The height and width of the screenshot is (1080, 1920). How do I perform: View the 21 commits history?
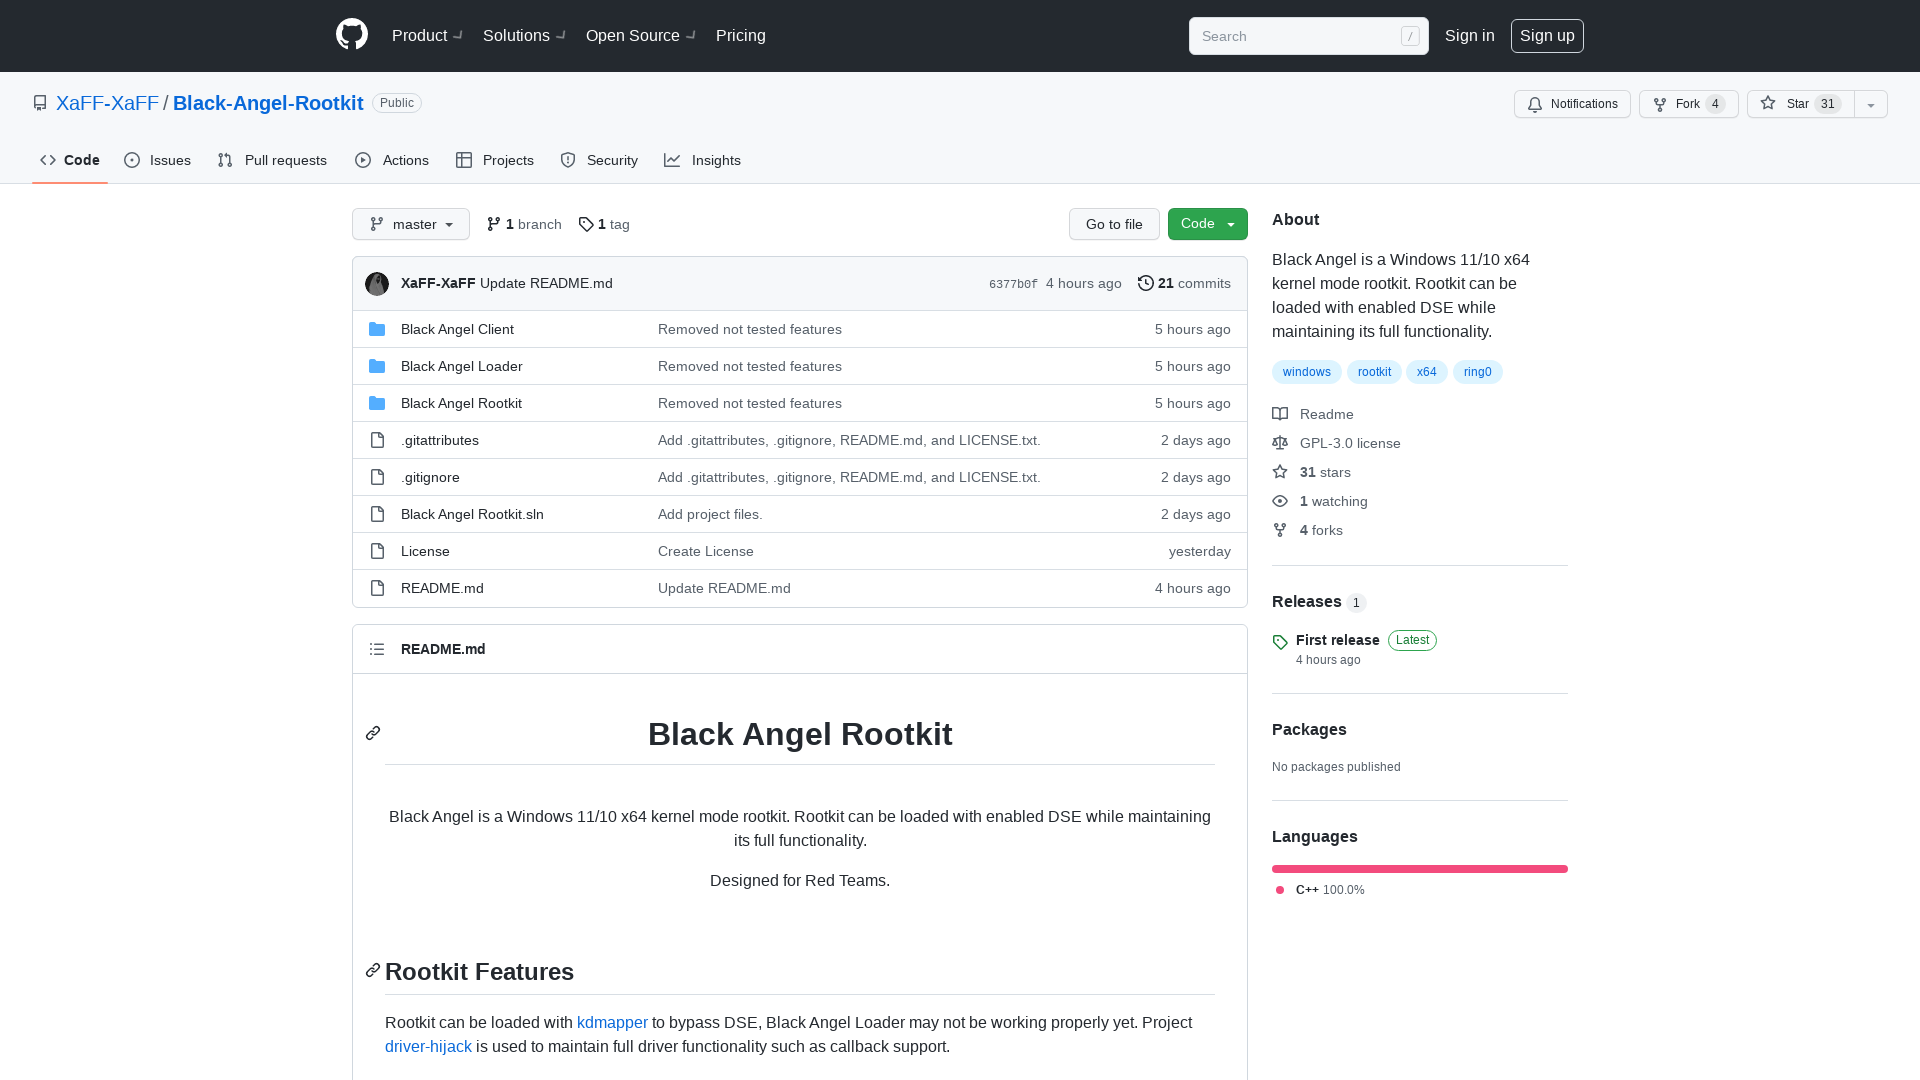coord(1184,283)
